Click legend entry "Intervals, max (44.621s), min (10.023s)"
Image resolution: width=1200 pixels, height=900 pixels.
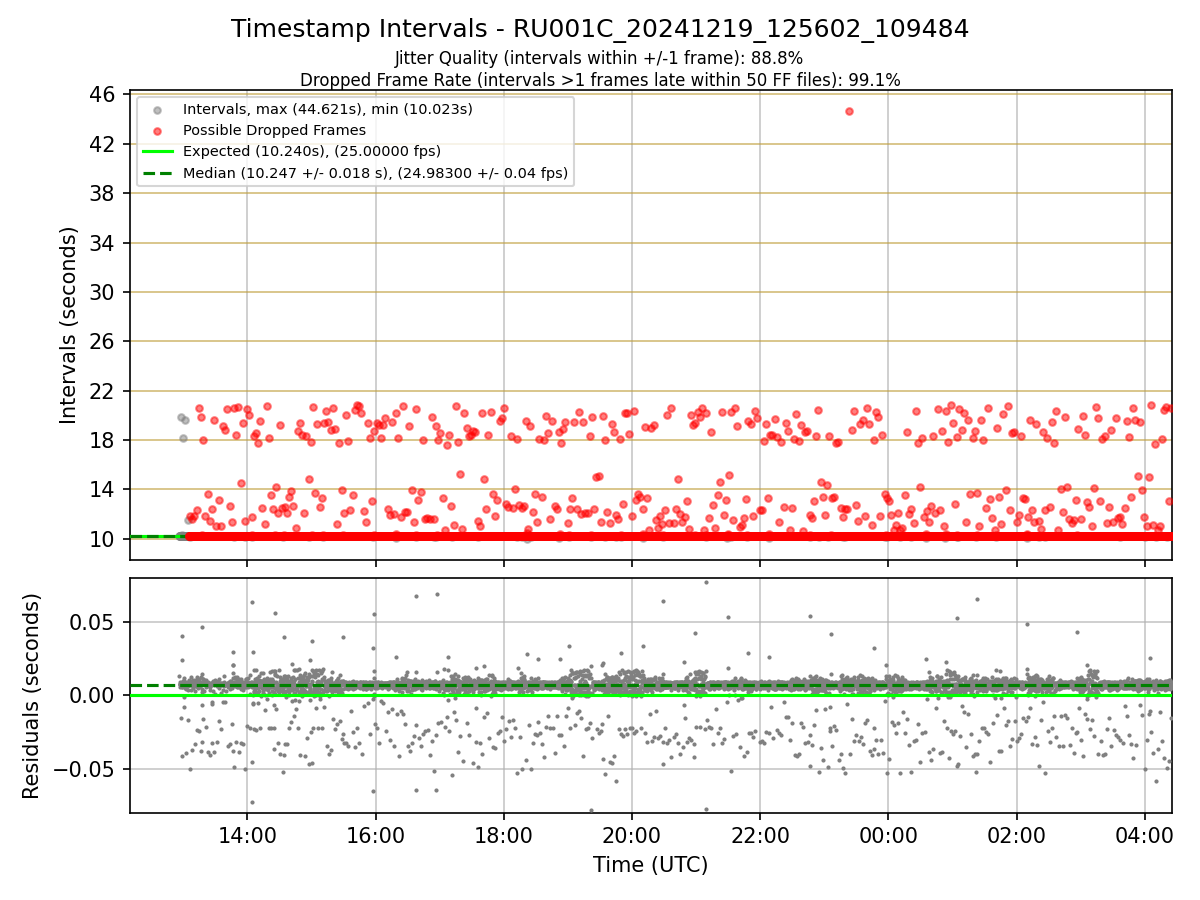click(x=328, y=108)
